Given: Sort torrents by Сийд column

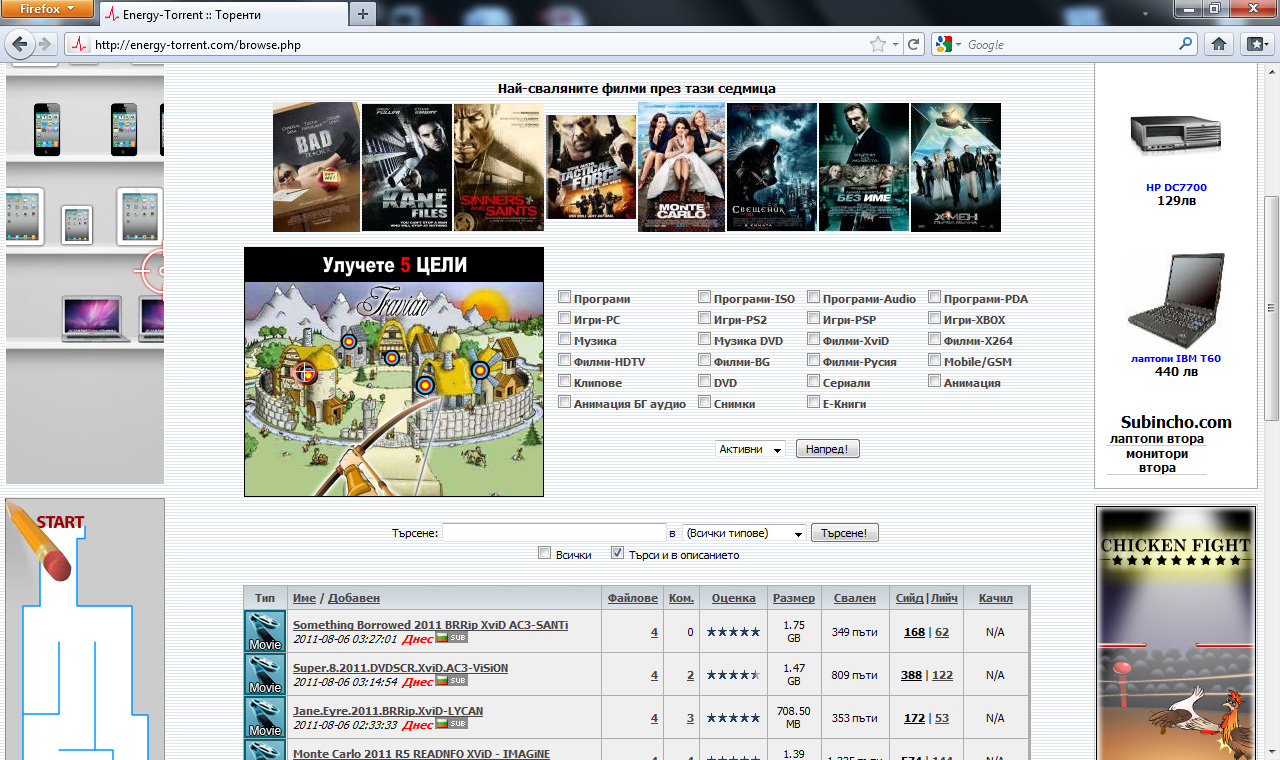Looking at the screenshot, I should (910, 598).
